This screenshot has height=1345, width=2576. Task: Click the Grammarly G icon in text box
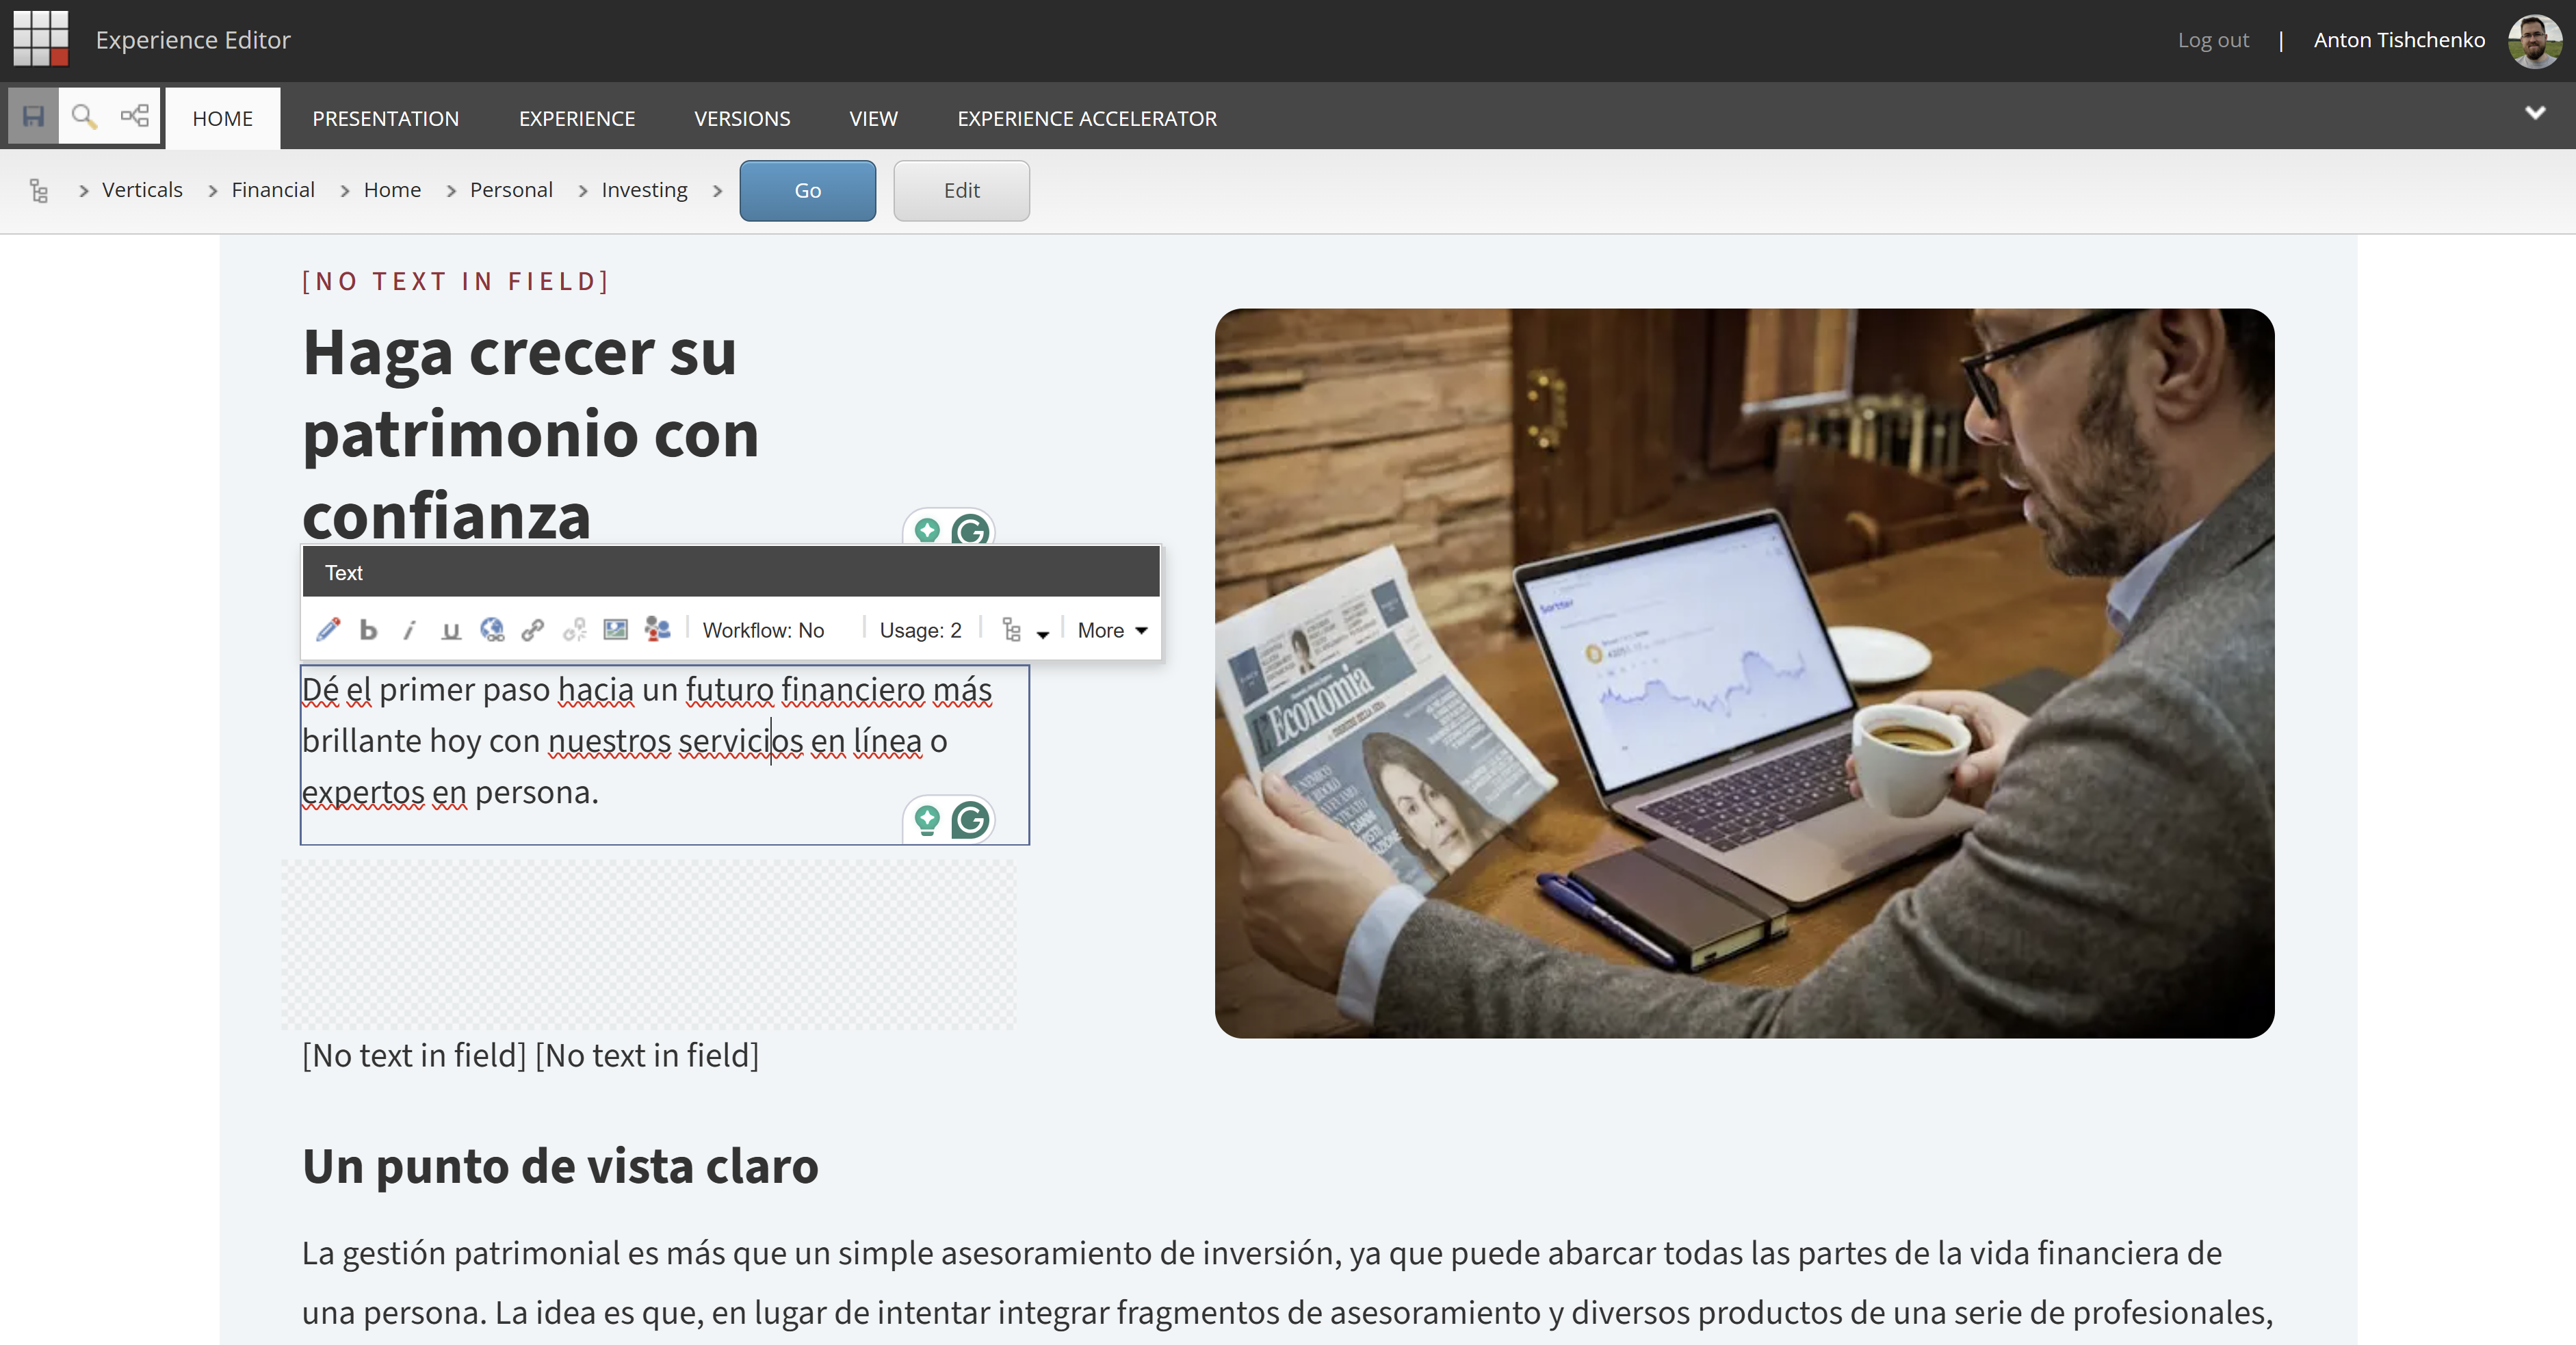pyautogui.click(x=970, y=820)
